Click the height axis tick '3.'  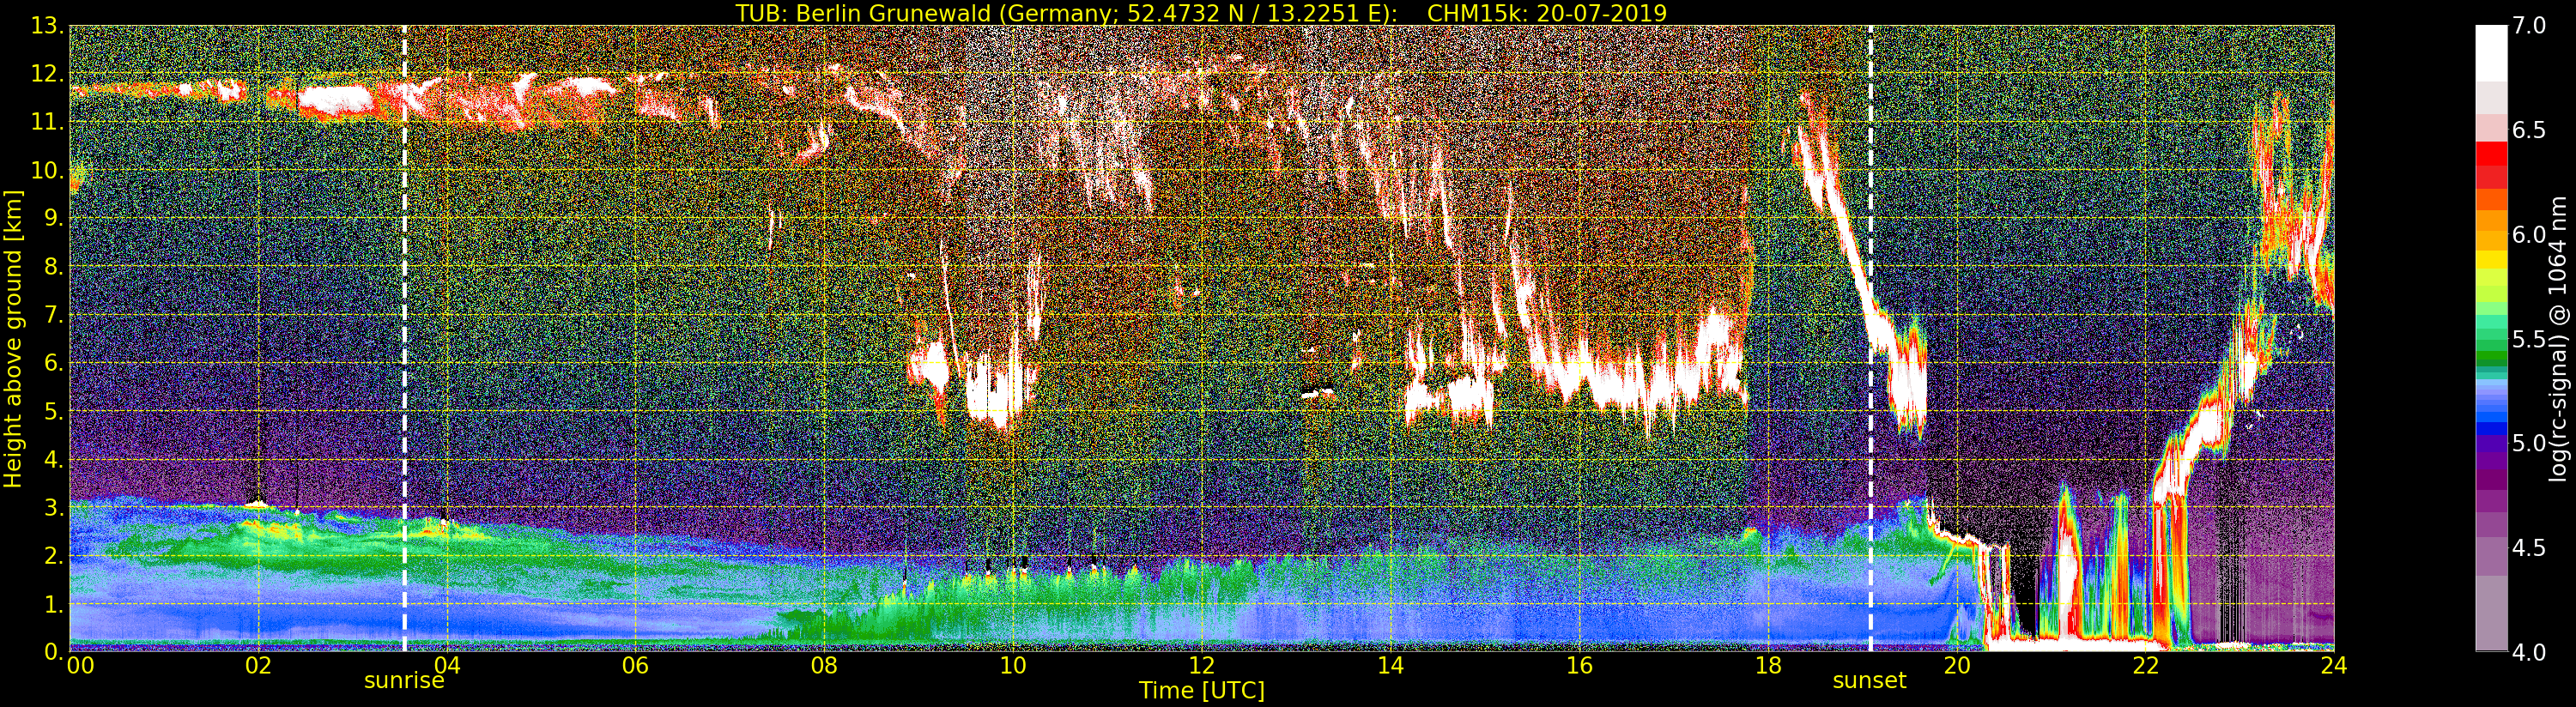52,508
